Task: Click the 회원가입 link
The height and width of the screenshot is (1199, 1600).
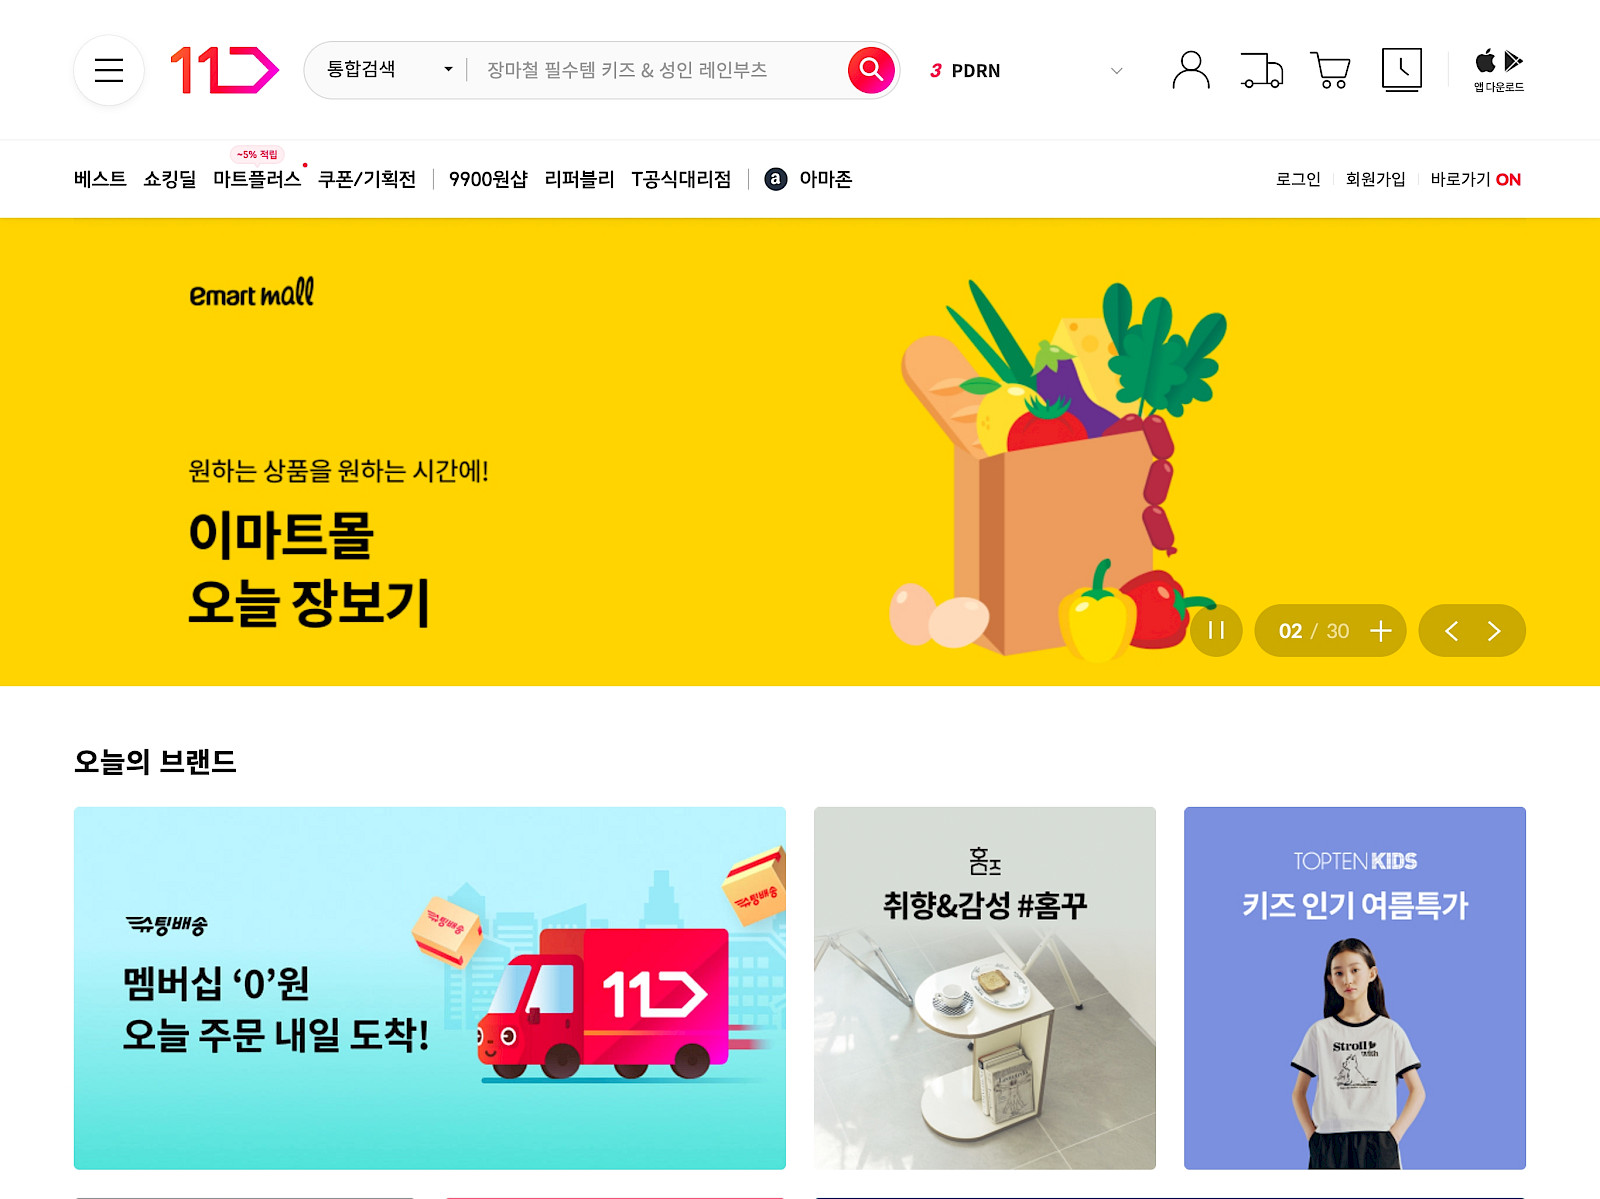Action: (1375, 179)
